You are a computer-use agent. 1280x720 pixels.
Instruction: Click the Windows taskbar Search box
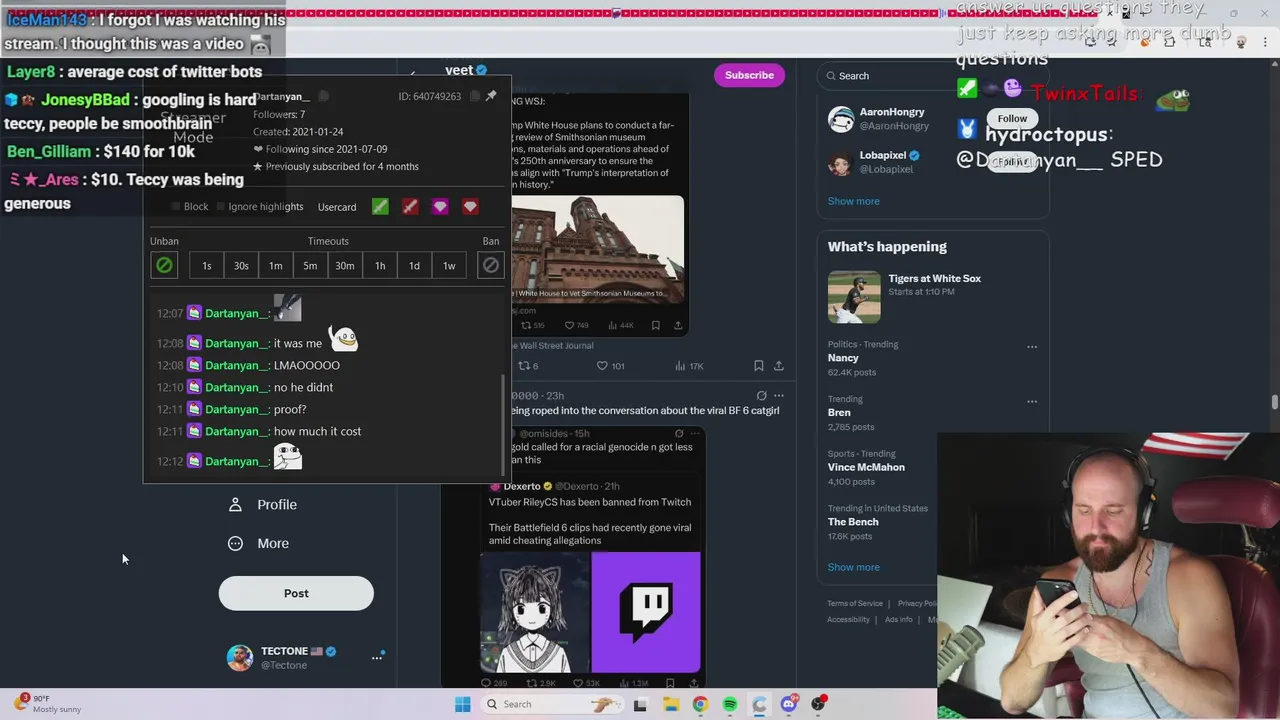[x=550, y=704]
